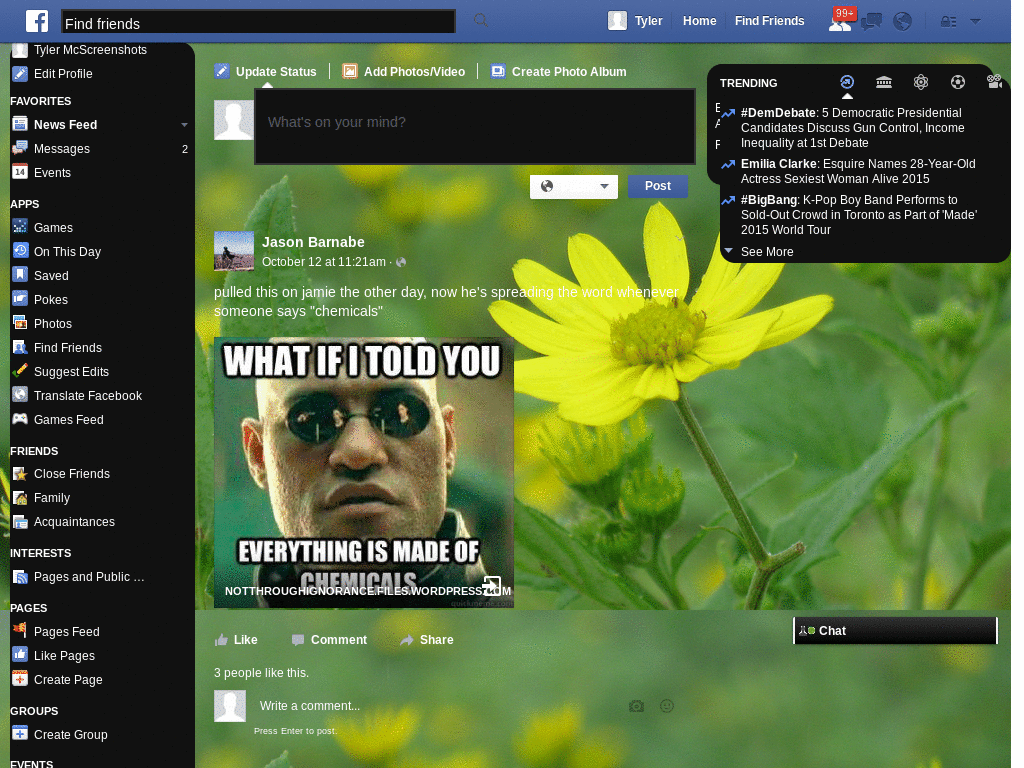Focus the Find friends search box
Screen dimensions: 1024x768
click(x=258, y=22)
